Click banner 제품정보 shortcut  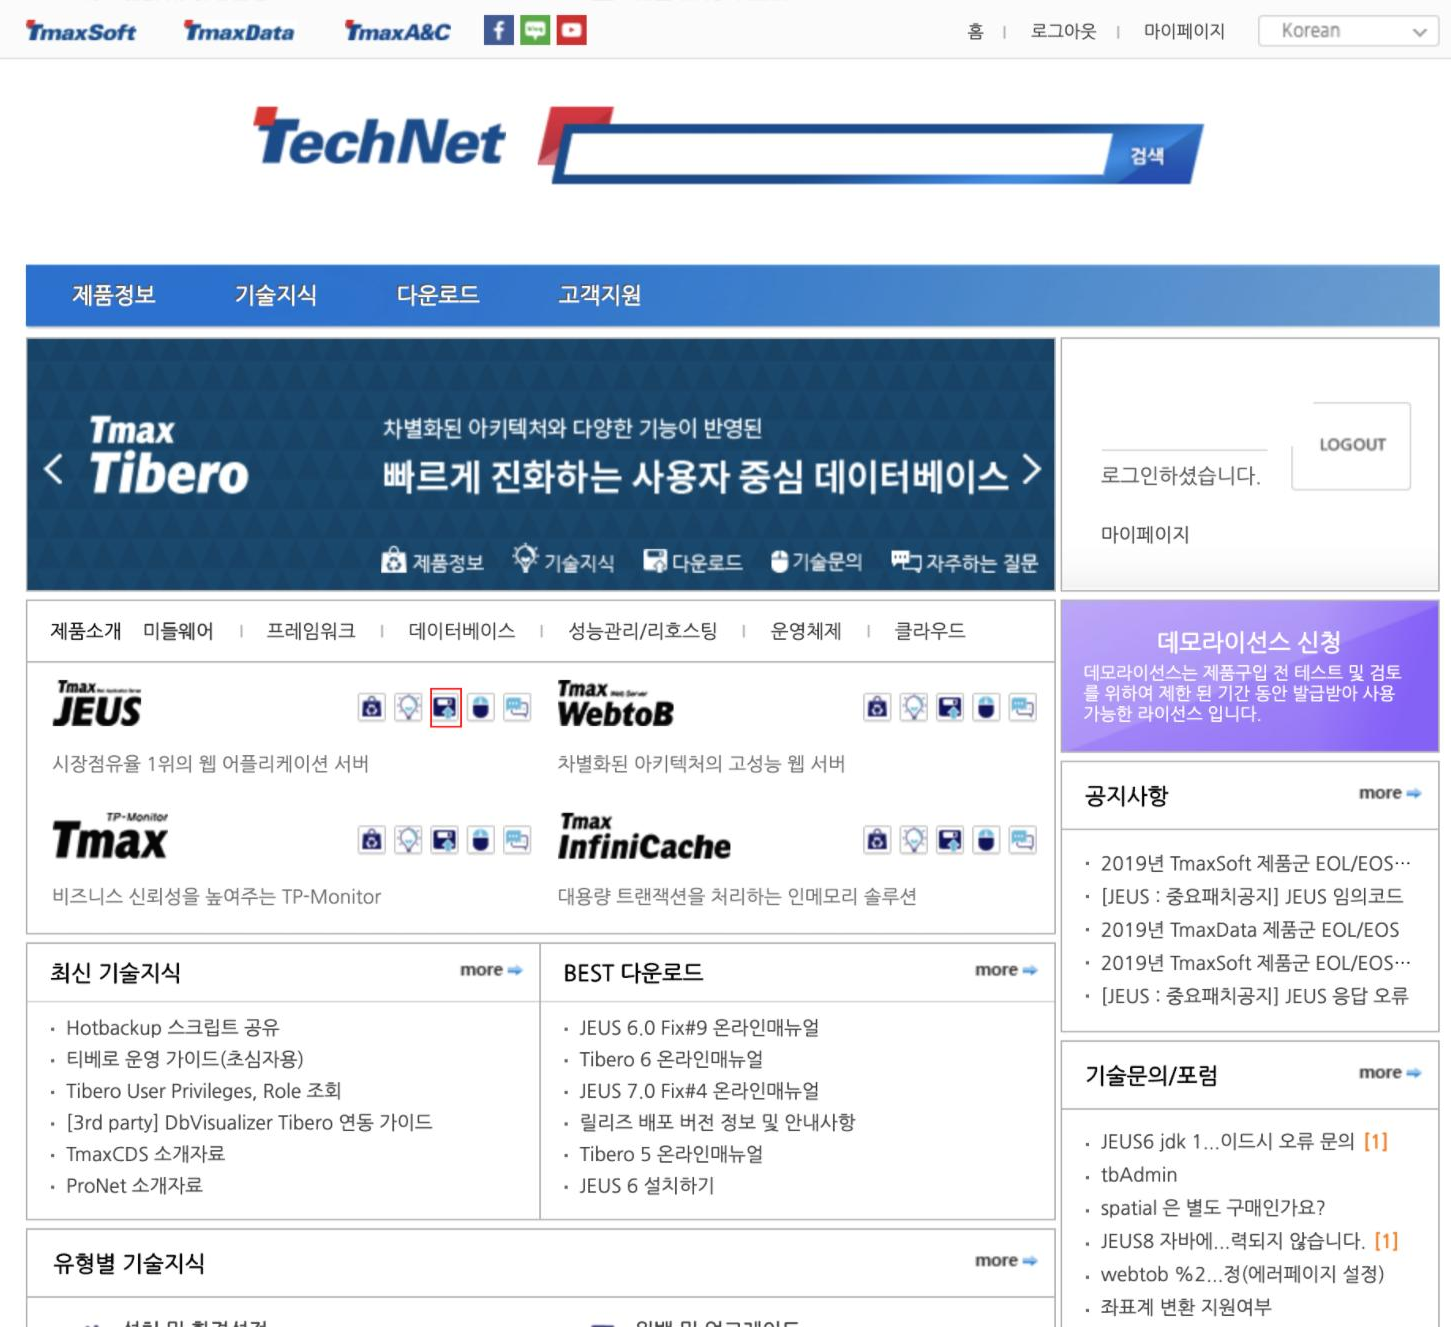433,561
